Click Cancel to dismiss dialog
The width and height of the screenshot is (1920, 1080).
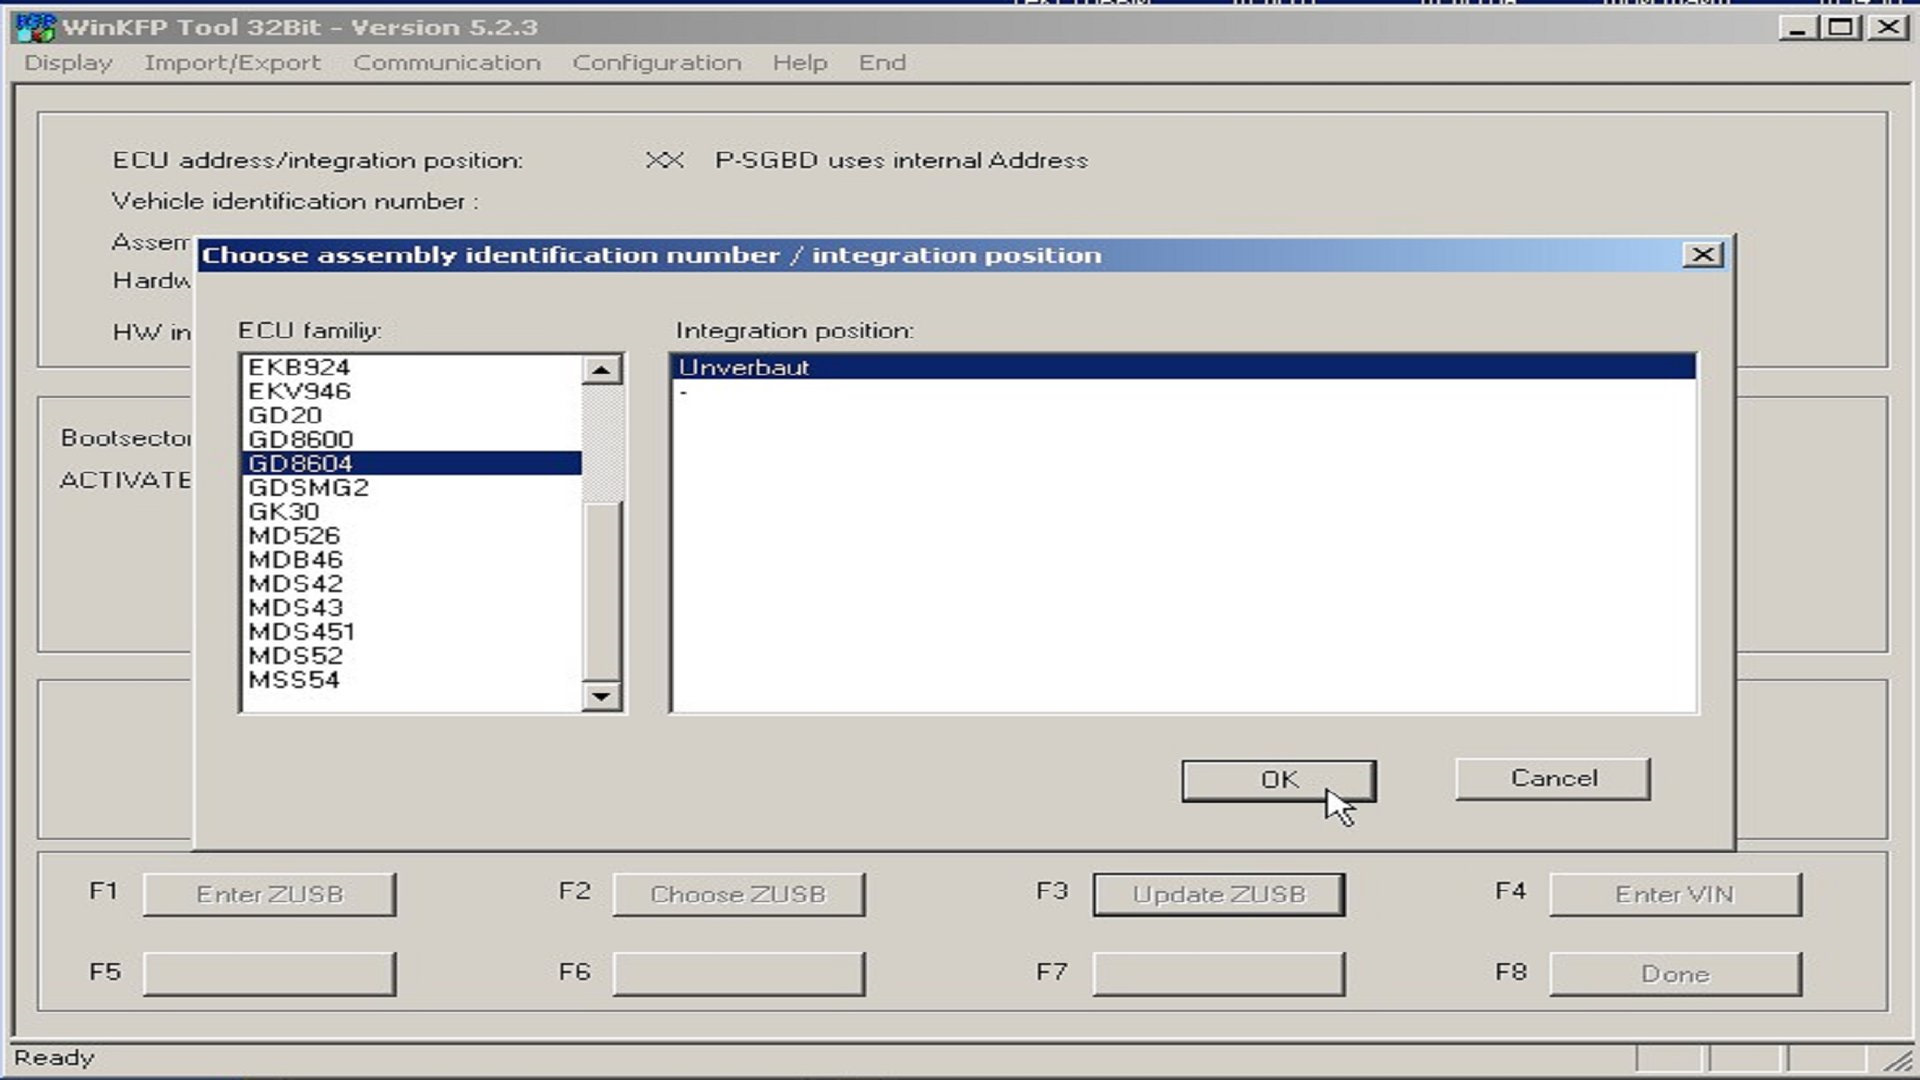[x=1553, y=778]
